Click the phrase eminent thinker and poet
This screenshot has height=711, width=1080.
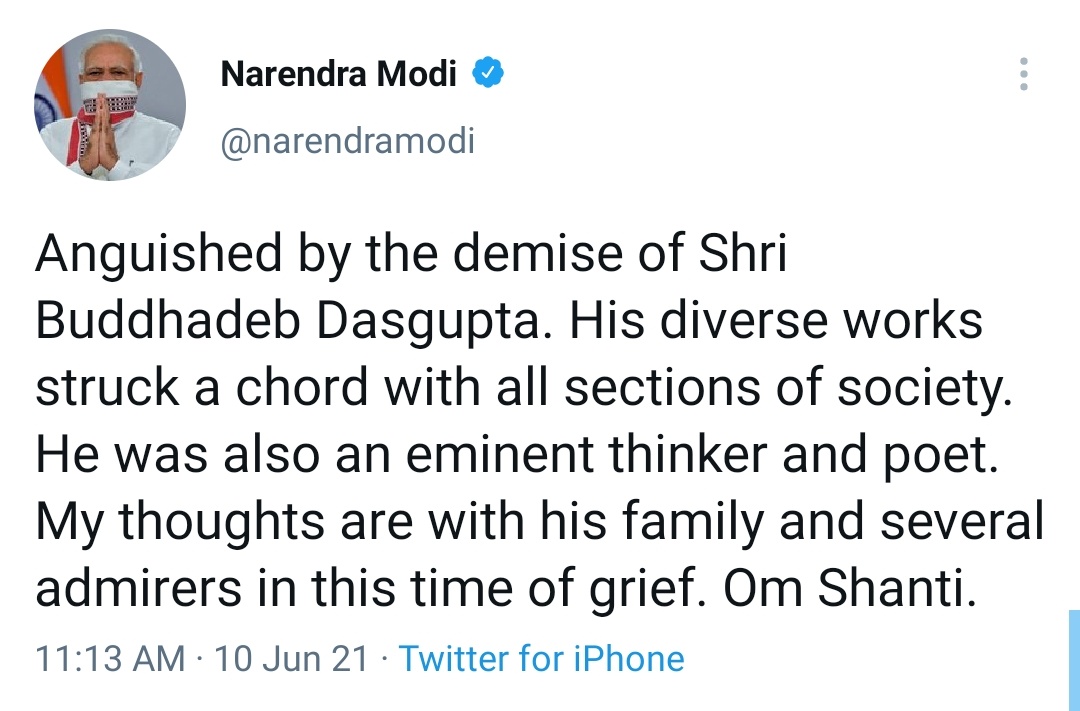(x=702, y=455)
